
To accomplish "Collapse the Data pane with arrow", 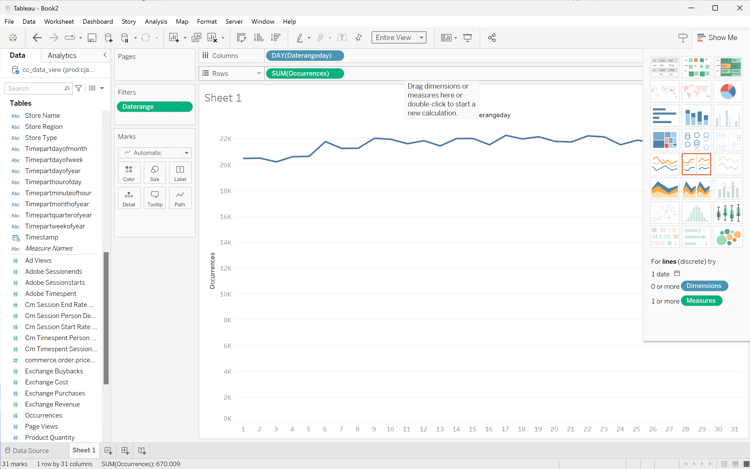I will point(105,56).
